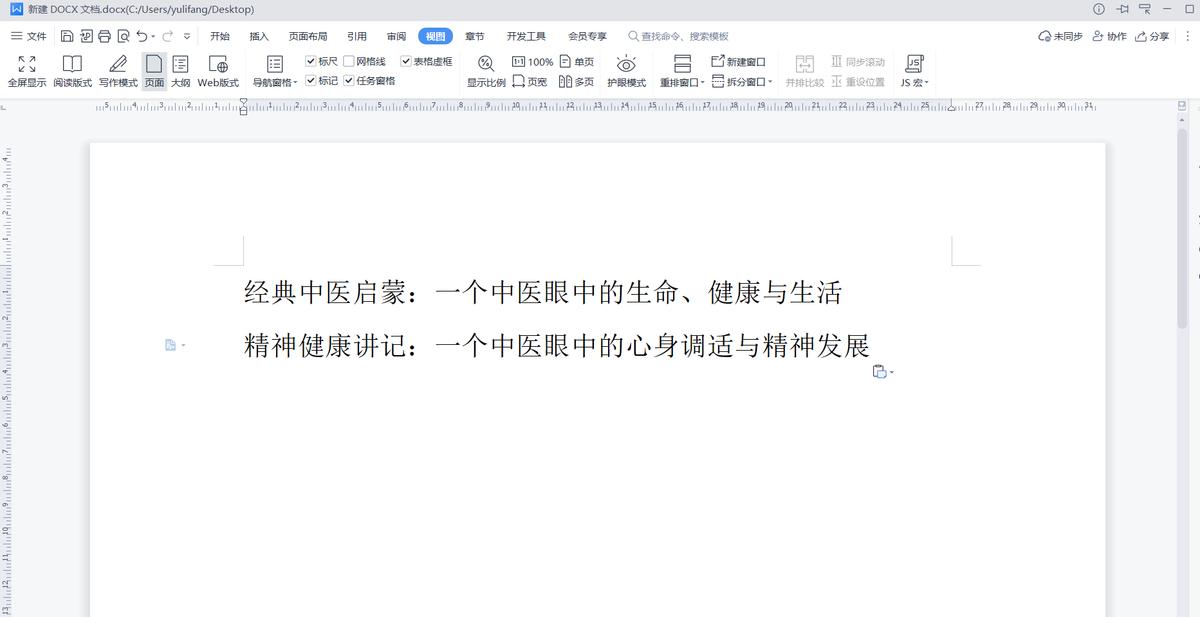
Task: Switch to 全屏显示 full screen view
Action: click(x=25, y=70)
